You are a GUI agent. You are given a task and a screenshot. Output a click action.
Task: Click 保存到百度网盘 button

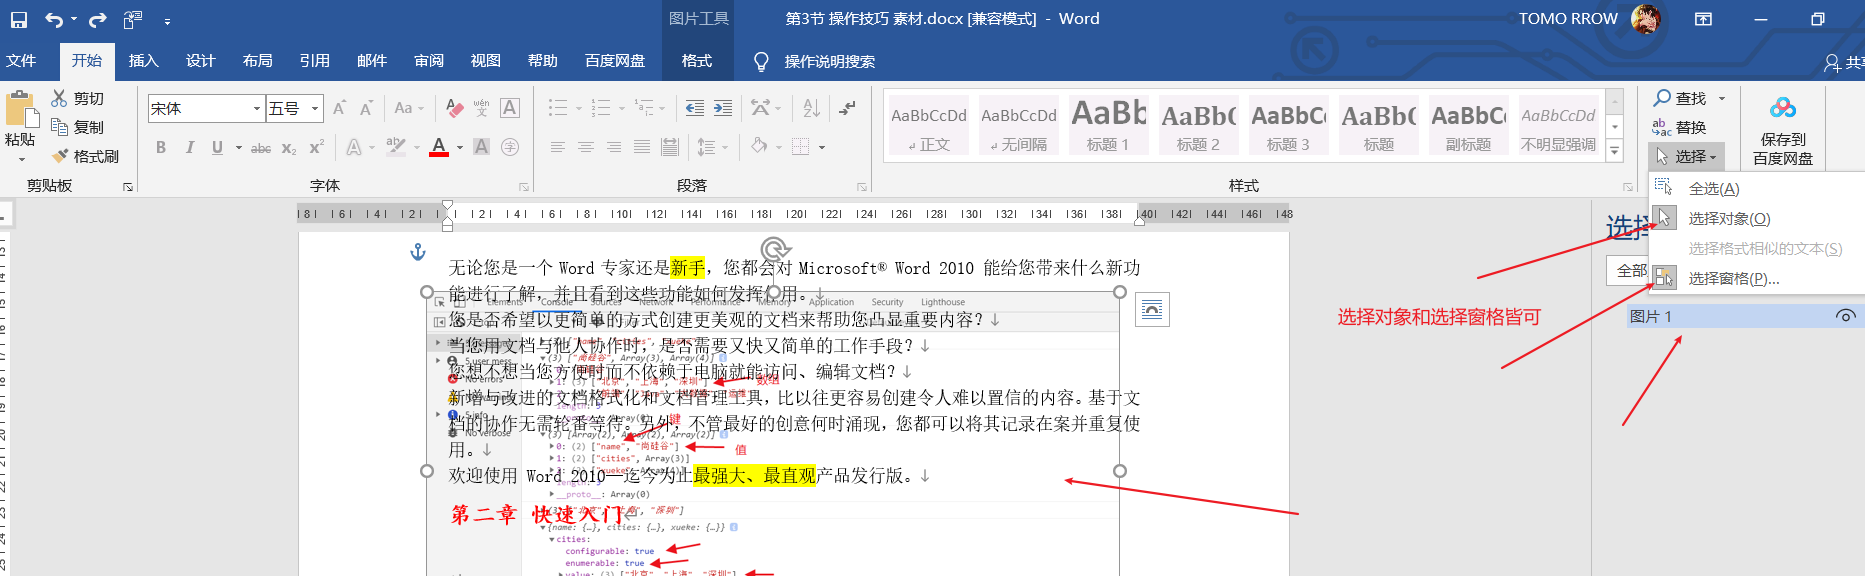click(x=1783, y=130)
